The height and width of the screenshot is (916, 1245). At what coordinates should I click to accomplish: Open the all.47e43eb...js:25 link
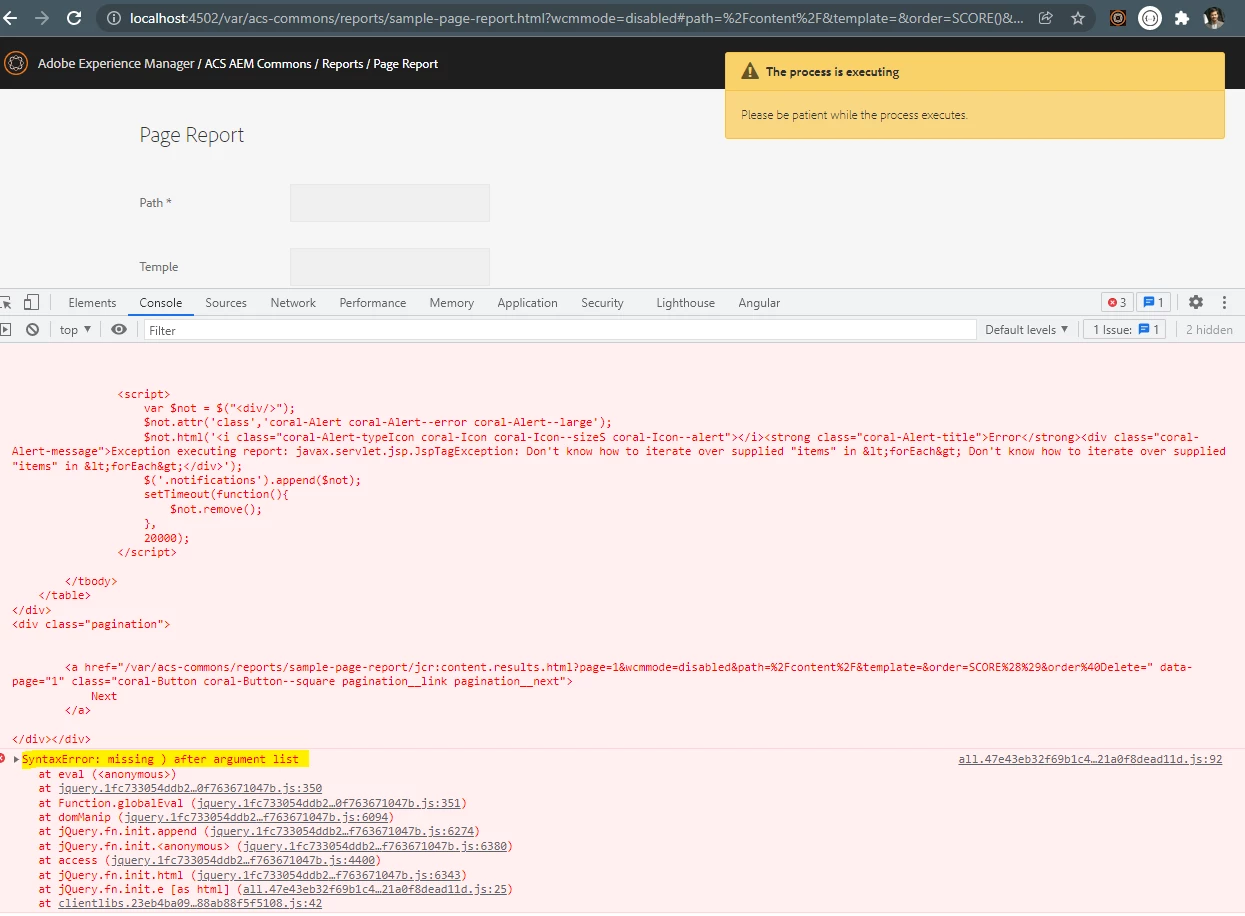tap(377, 889)
